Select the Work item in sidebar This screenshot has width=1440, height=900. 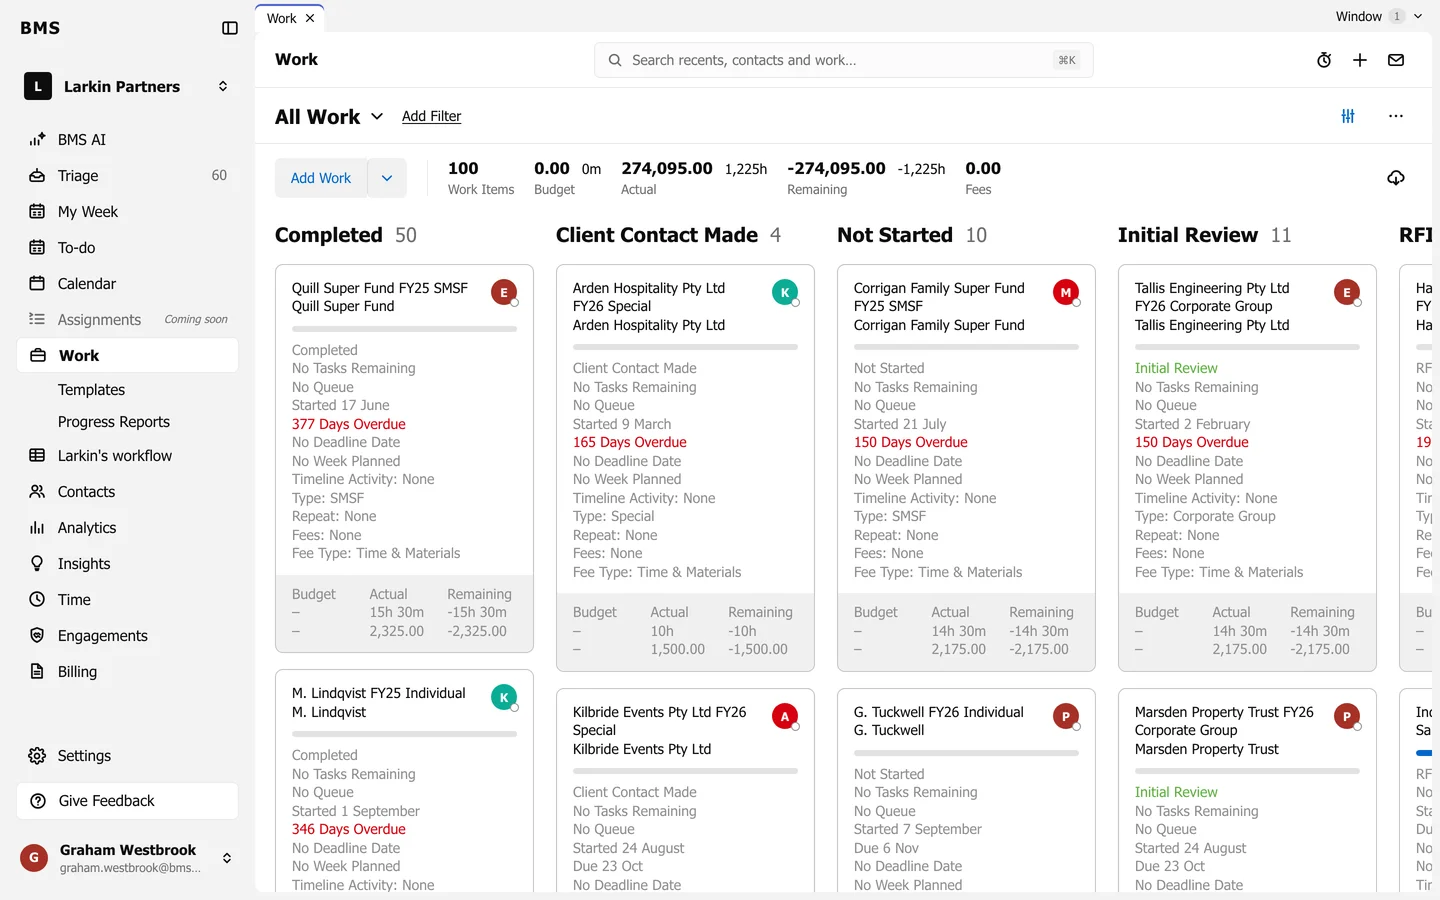(128, 356)
